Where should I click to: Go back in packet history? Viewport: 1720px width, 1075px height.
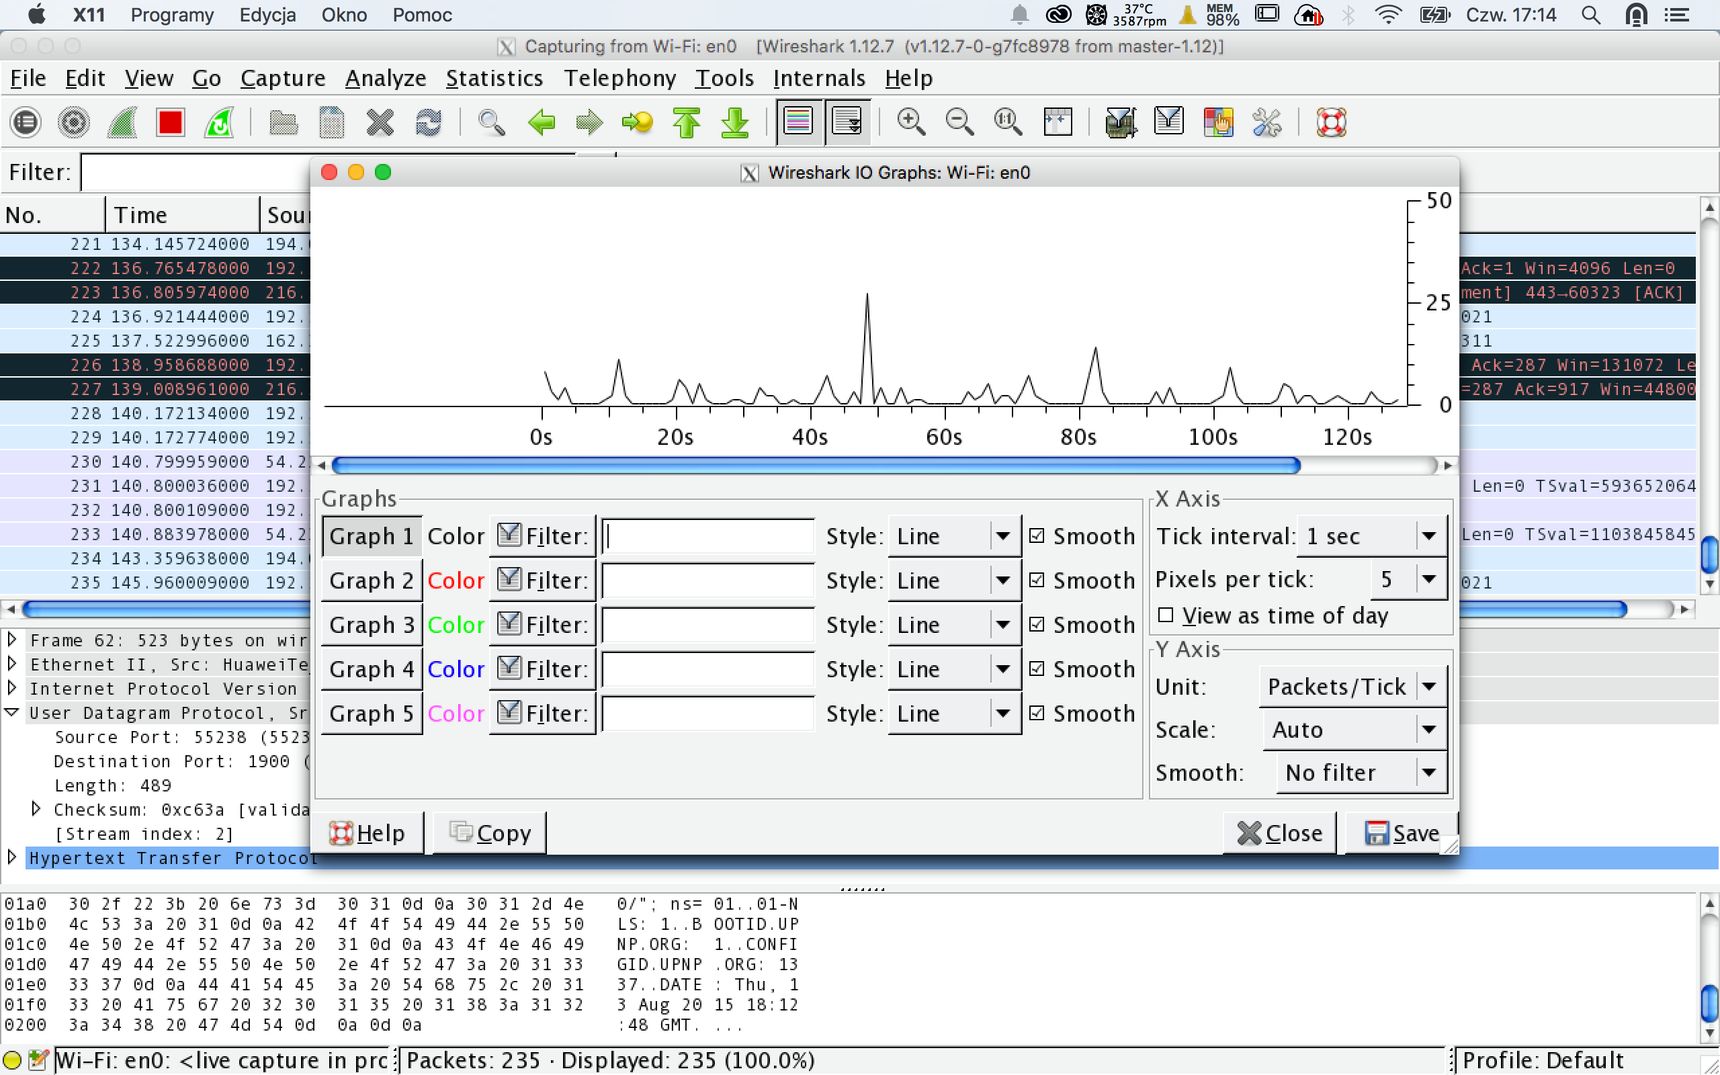(x=541, y=122)
